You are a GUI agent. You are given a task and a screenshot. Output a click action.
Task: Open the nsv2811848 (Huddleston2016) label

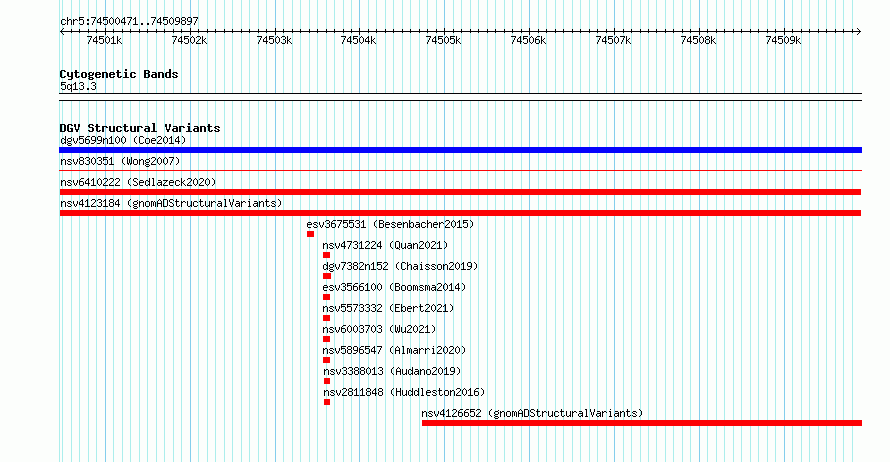coord(405,392)
